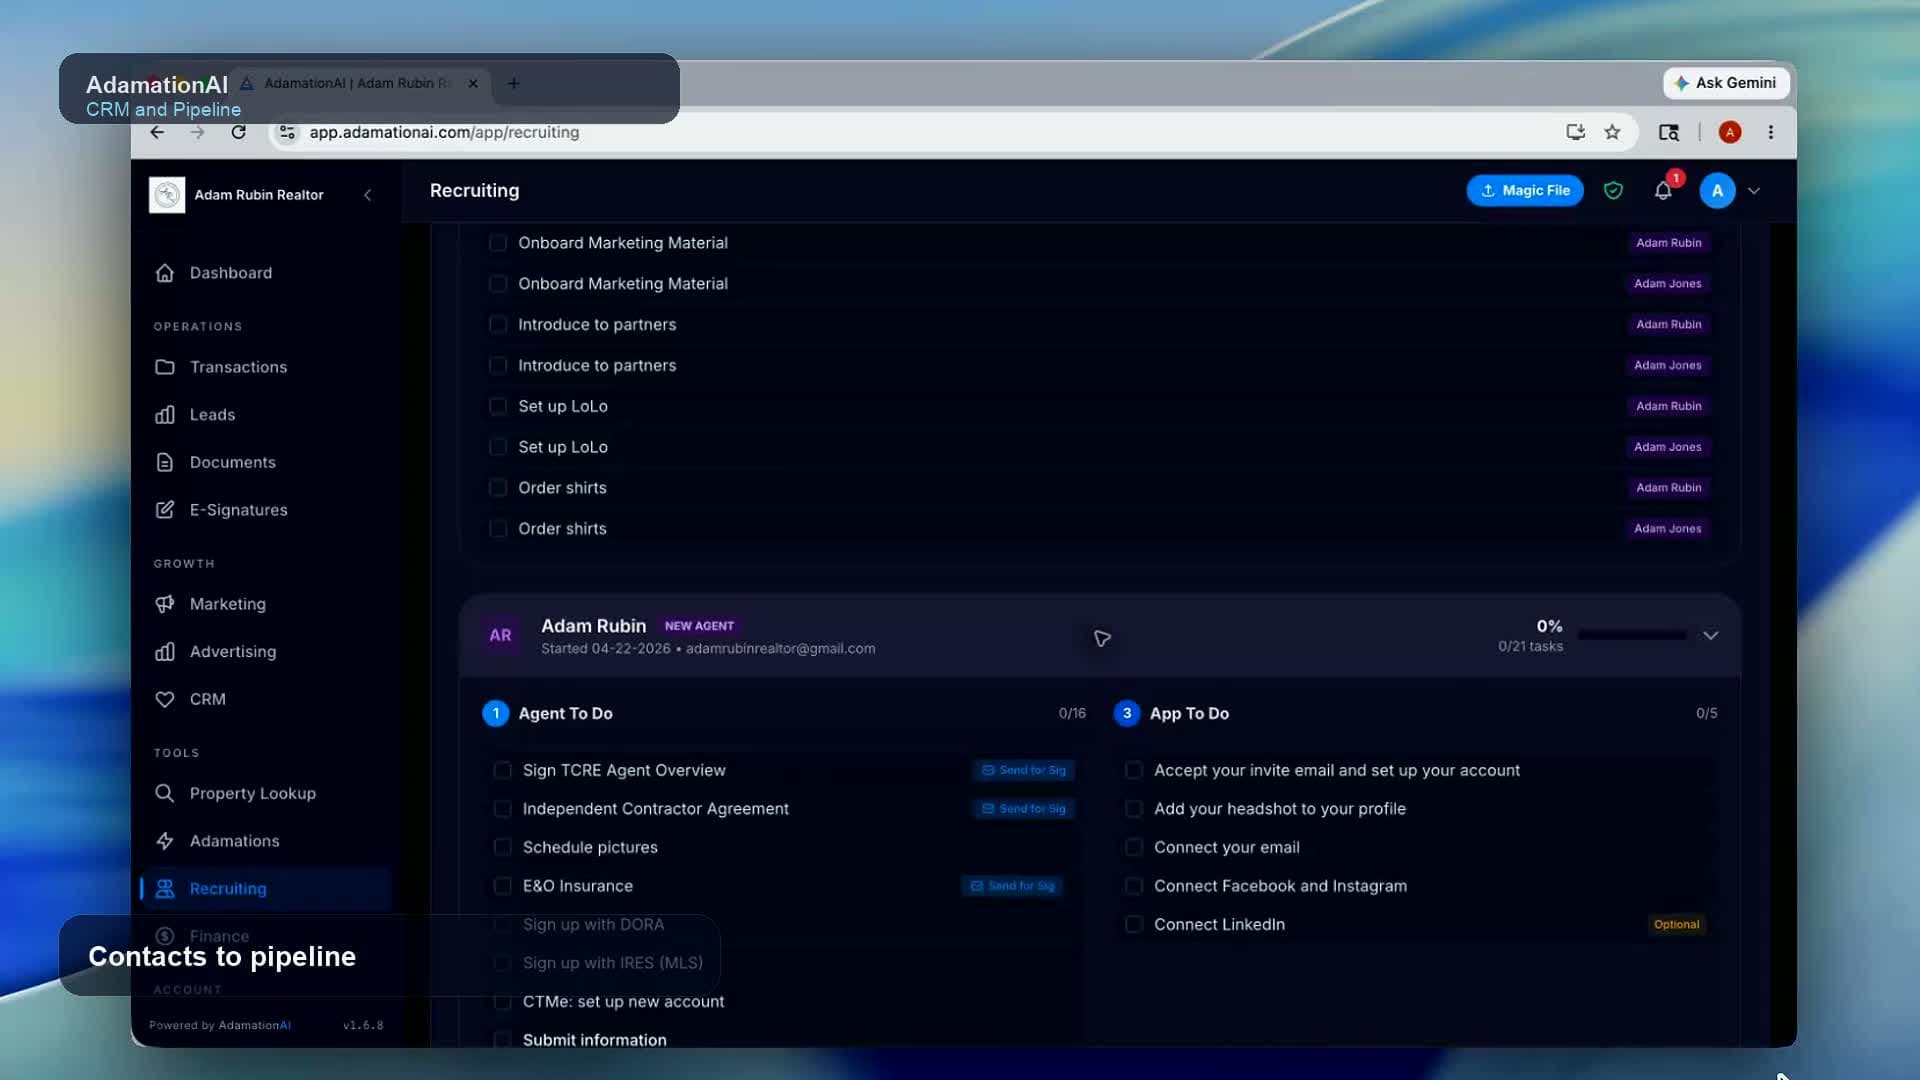Image resolution: width=1920 pixels, height=1080 pixels.
Task: Click the Magic File button
Action: tap(1525, 190)
